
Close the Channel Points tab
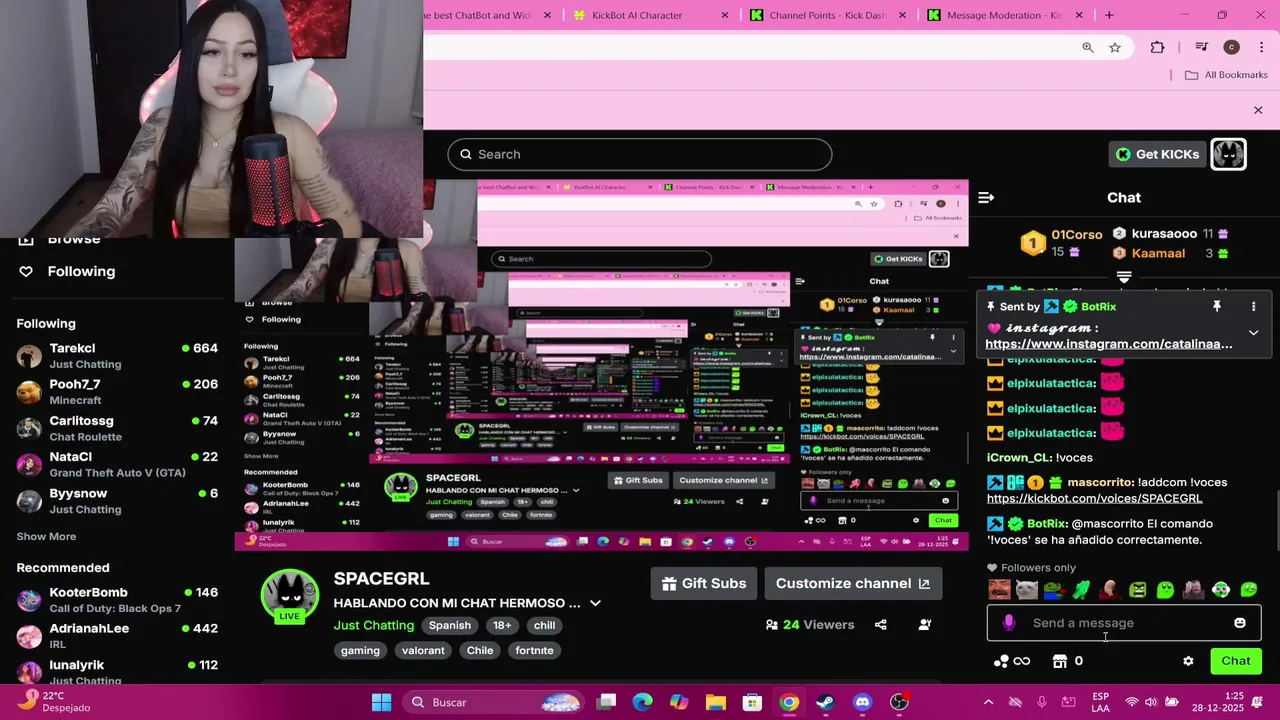pos(902,15)
